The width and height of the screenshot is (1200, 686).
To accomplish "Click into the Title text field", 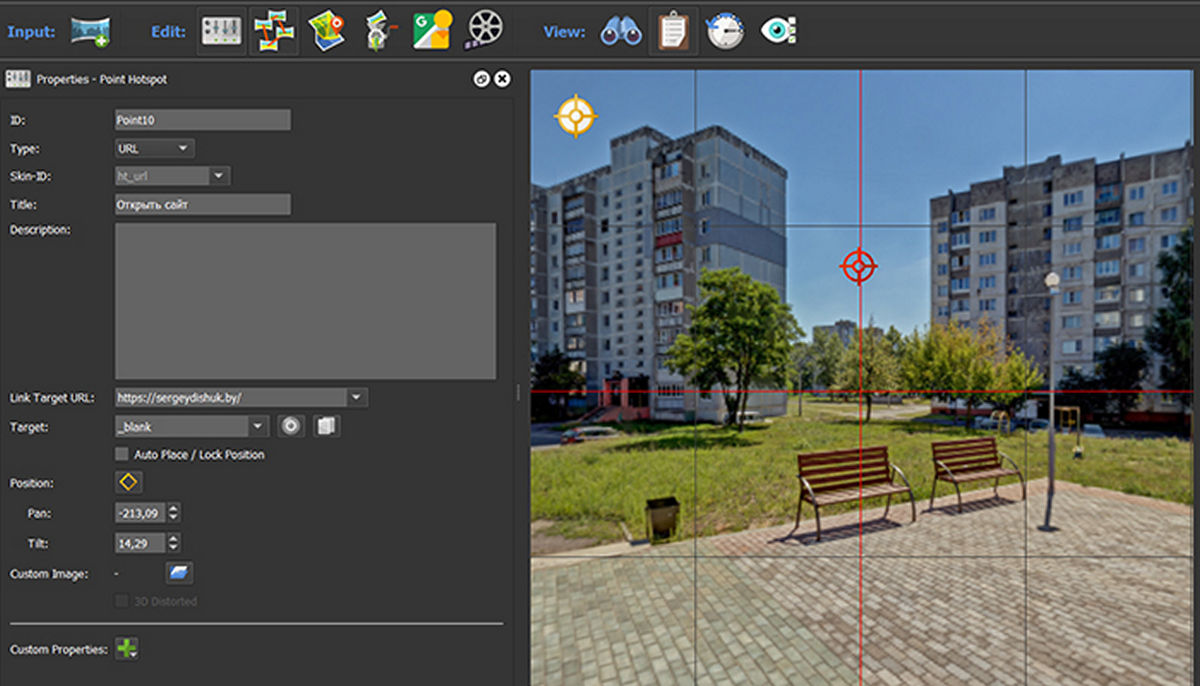I will coord(203,204).
